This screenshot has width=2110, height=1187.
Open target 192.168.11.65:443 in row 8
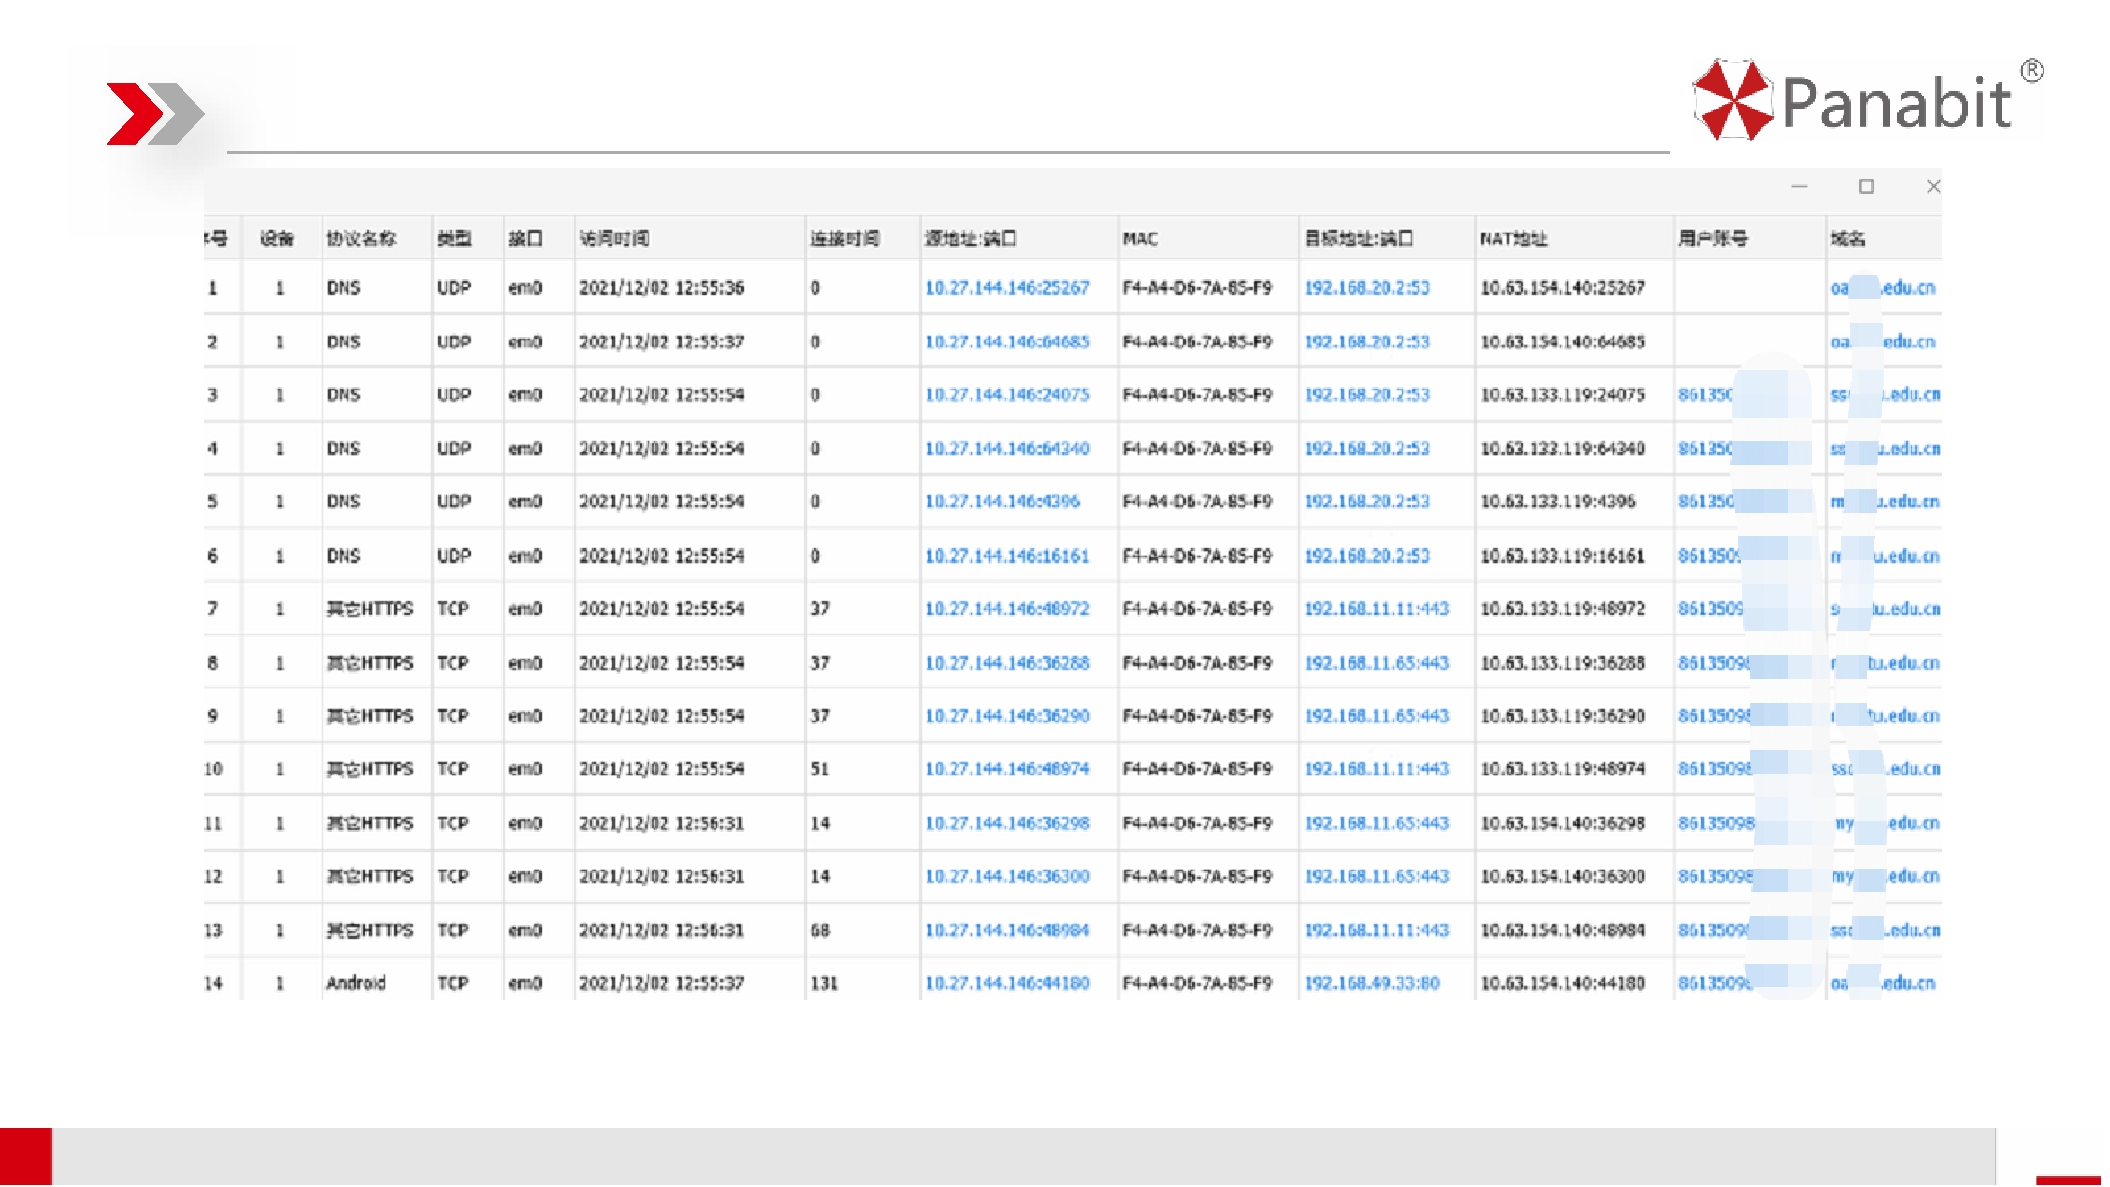(1376, 663)
